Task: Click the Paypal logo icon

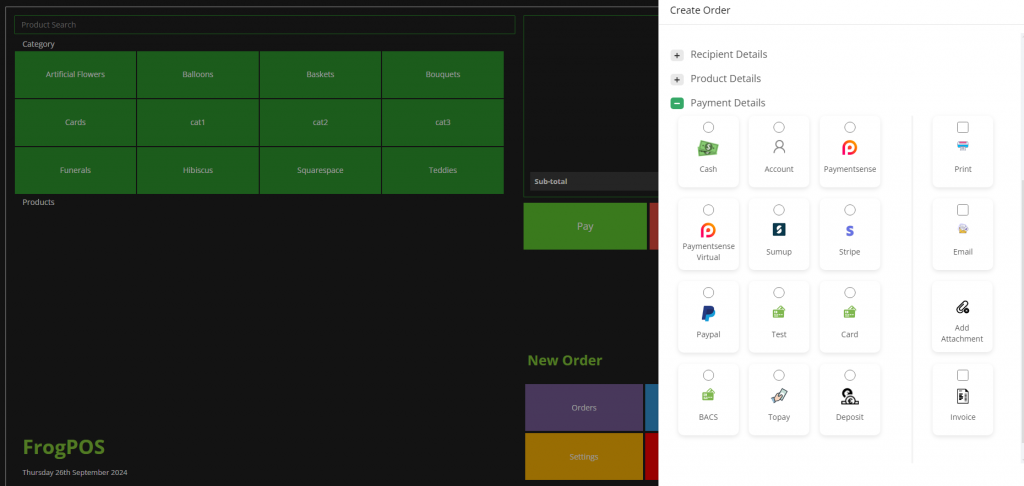Action: (x=708, y=313)
